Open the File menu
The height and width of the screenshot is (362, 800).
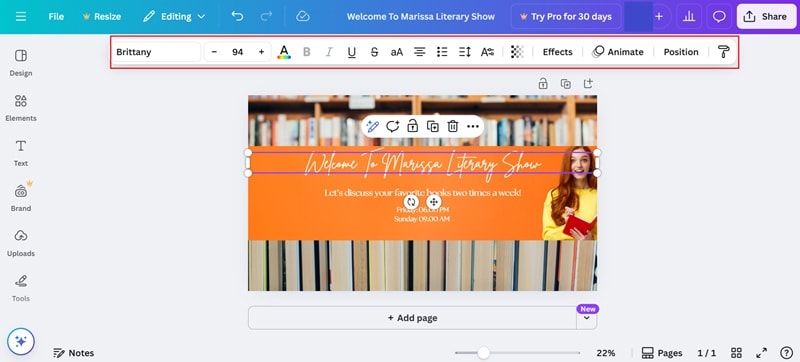point(56,16)
